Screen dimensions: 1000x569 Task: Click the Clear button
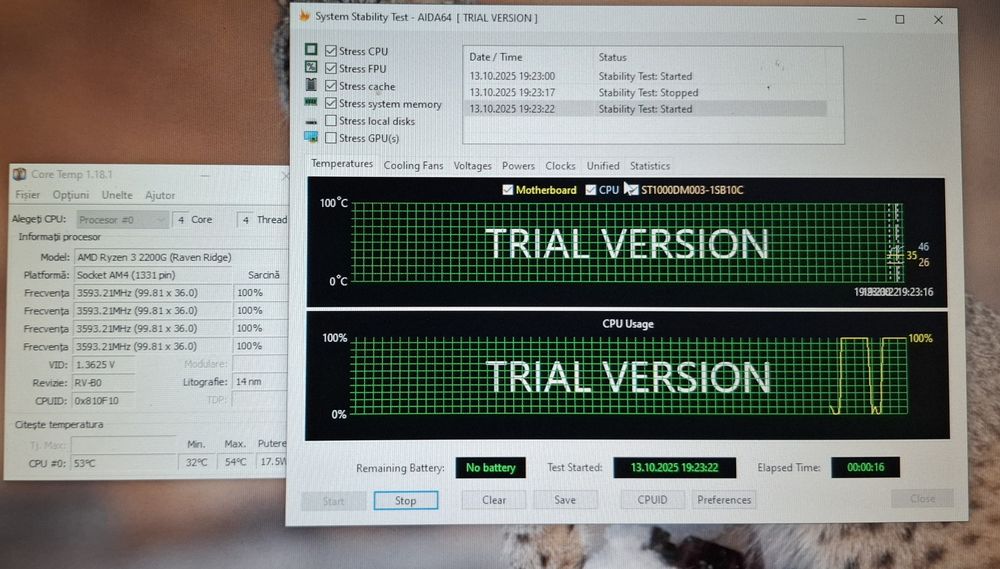[x=494, y=499]
